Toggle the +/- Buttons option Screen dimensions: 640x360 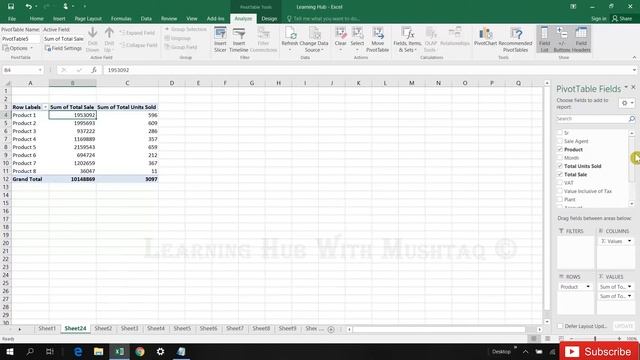point(562,39)
